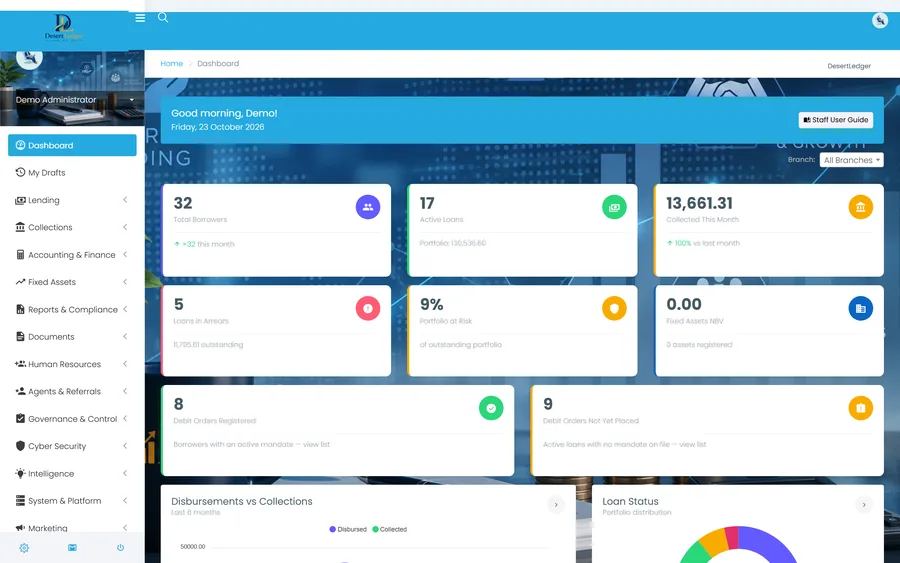
Task: Click the Intelligence lightbulb icon
Action: 20,473
